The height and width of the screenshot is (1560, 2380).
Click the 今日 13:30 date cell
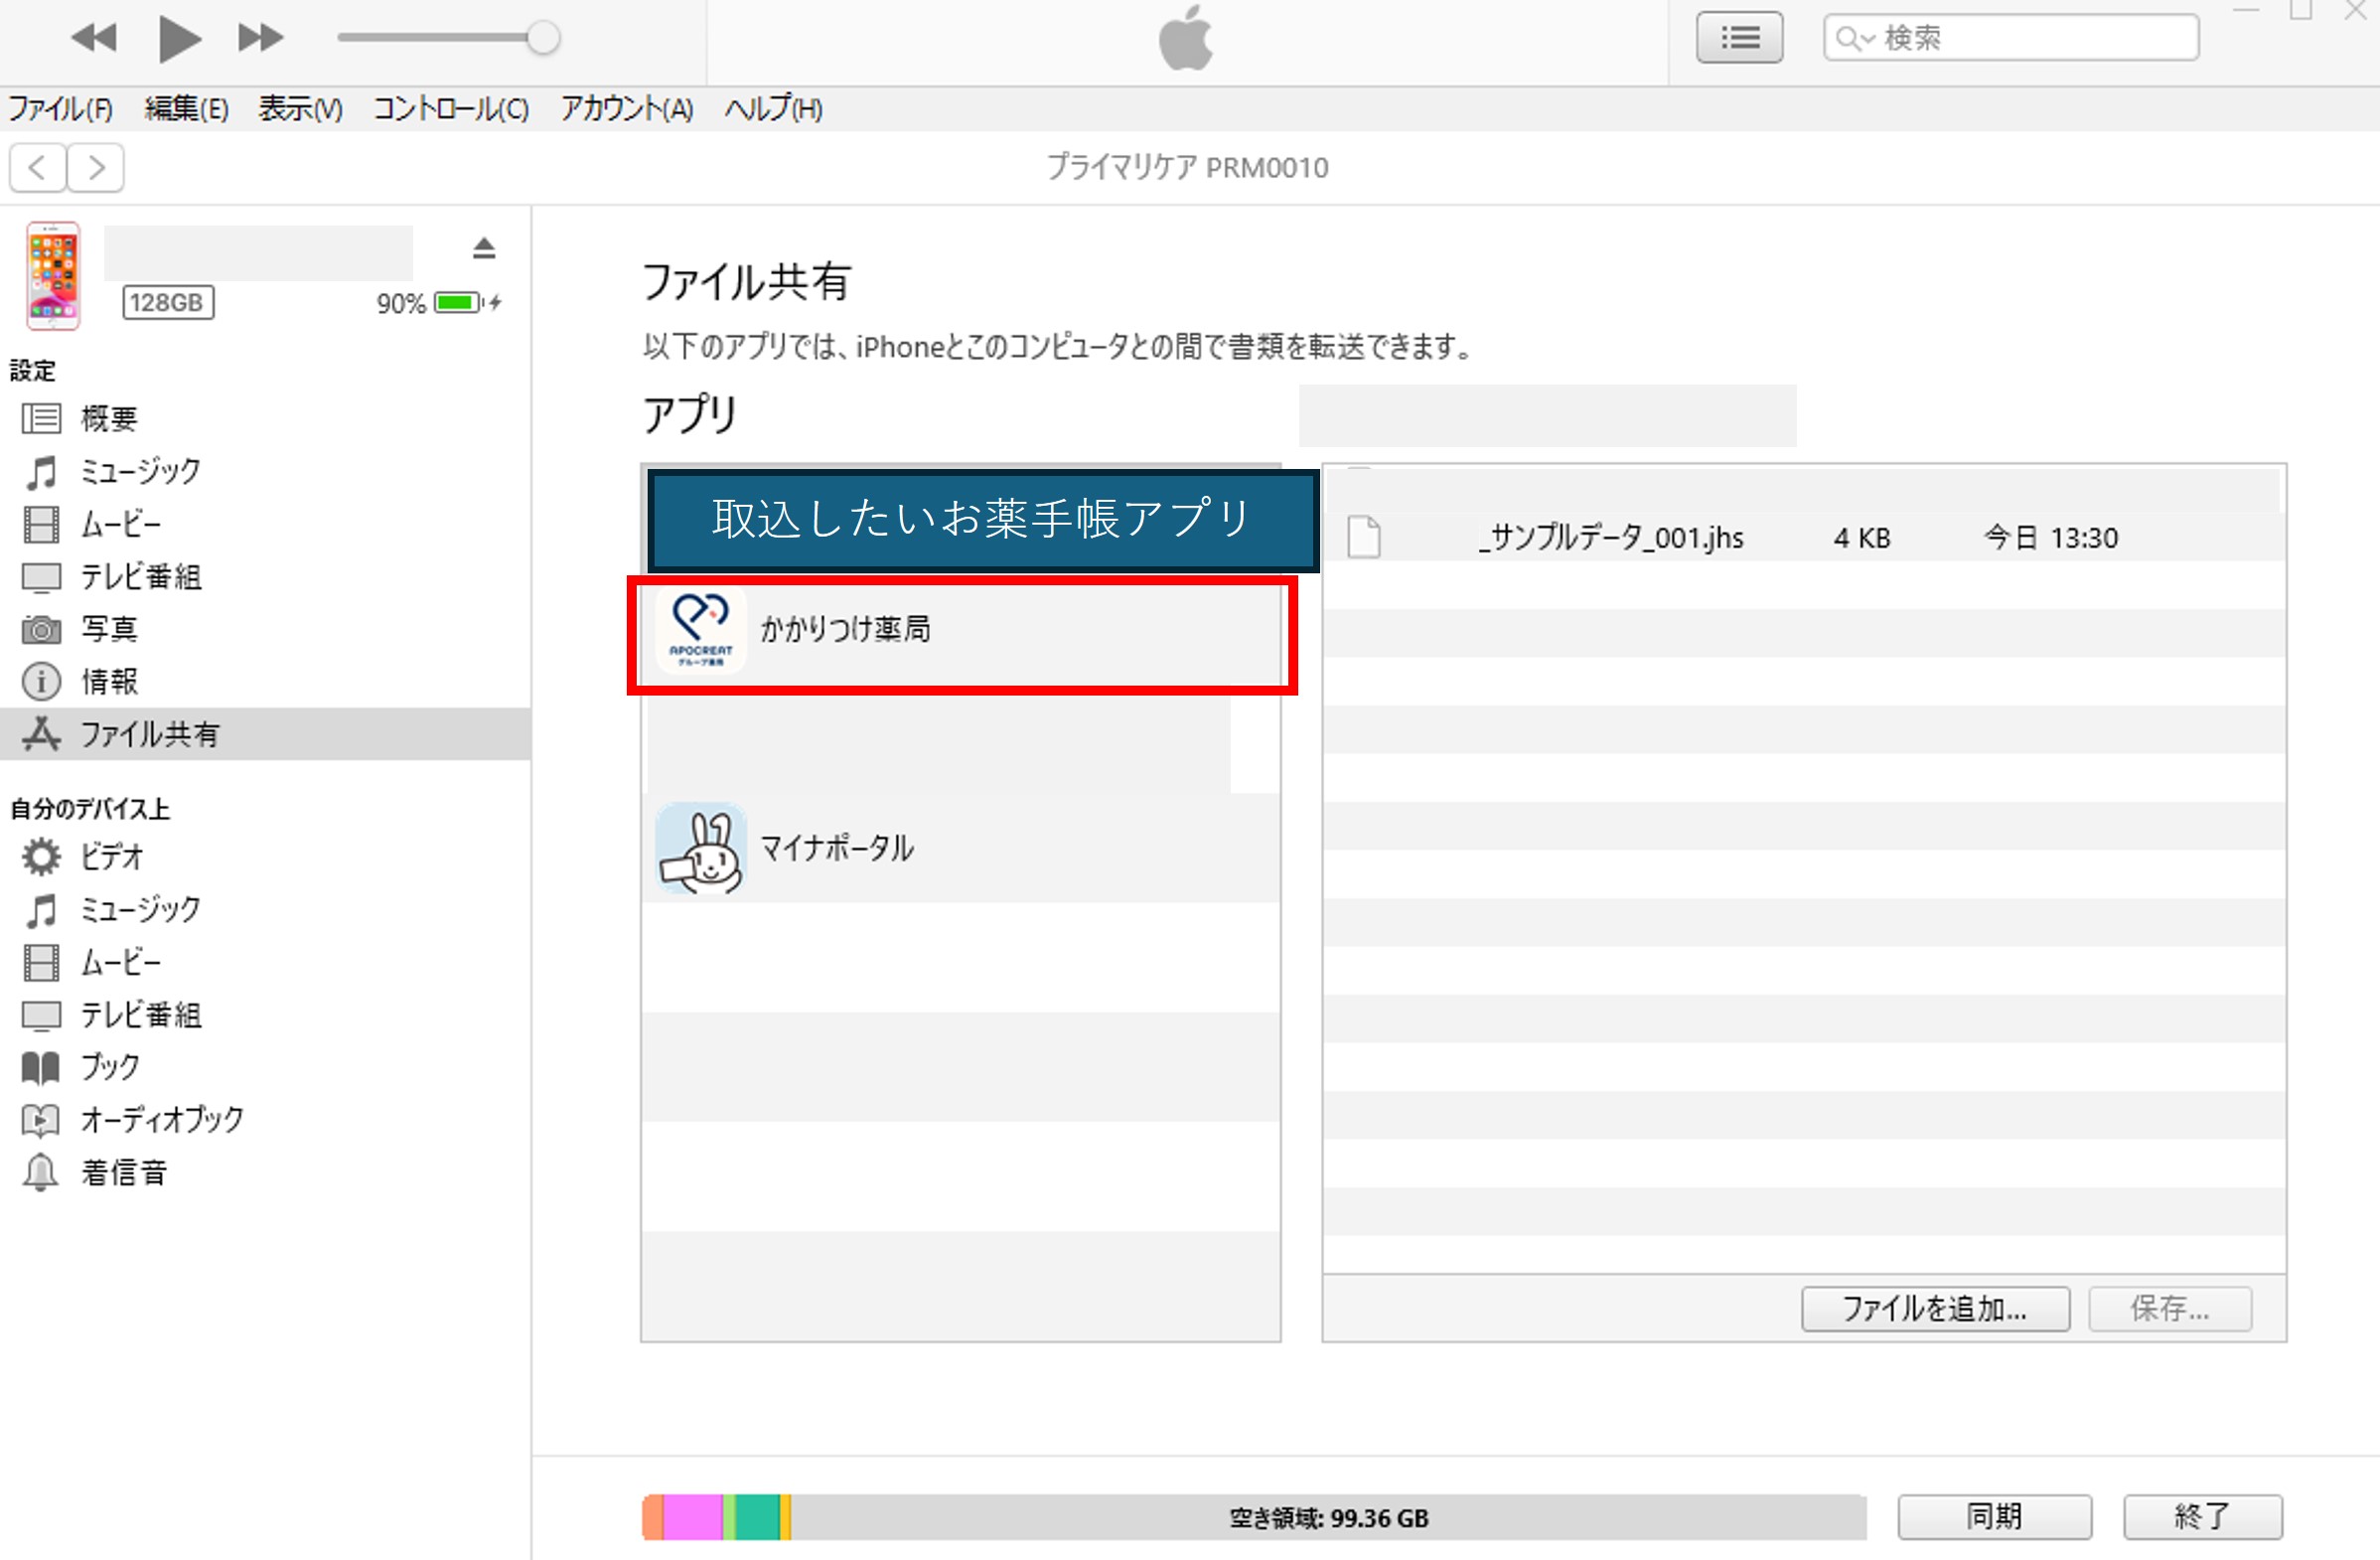click(2051, 538)
